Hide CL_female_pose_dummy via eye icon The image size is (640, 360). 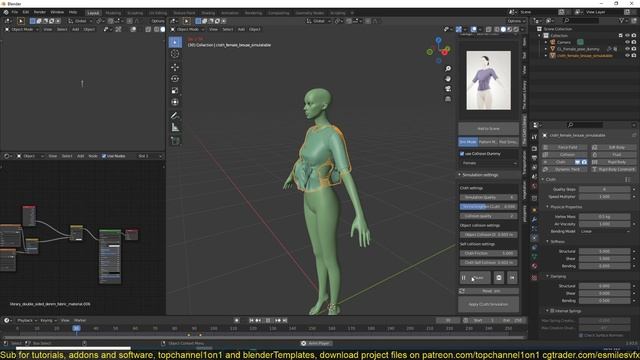click(x=627, y=49)
